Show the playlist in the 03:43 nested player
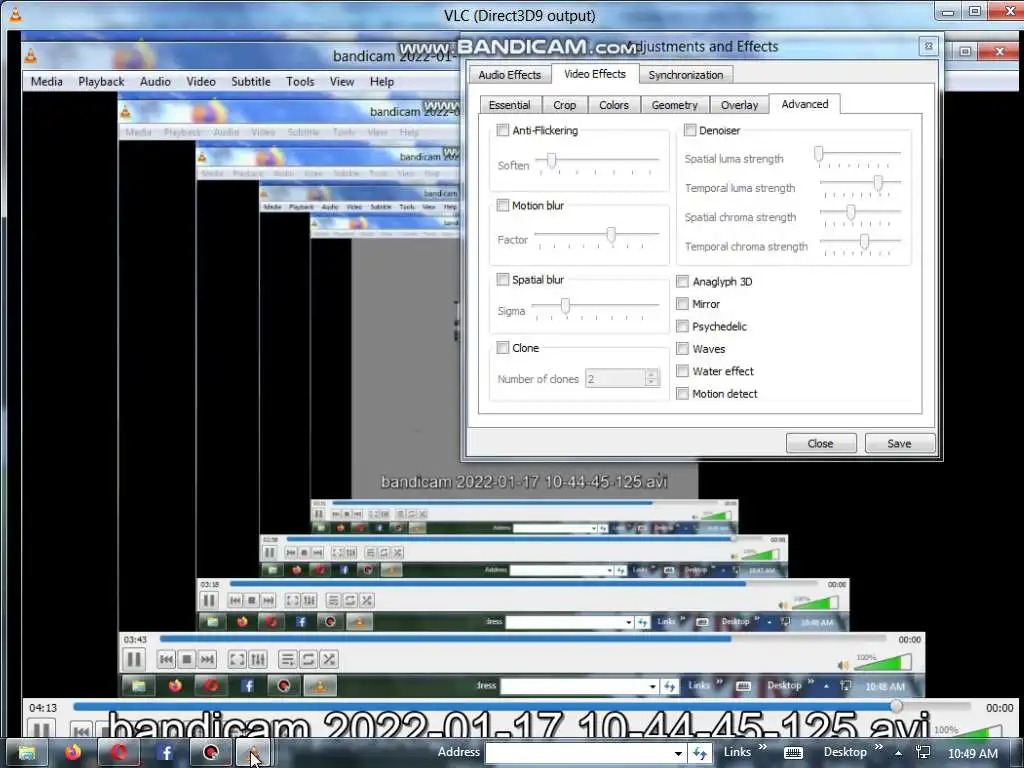The width and height of the screenshot is (1024, 768). point(287,660)
